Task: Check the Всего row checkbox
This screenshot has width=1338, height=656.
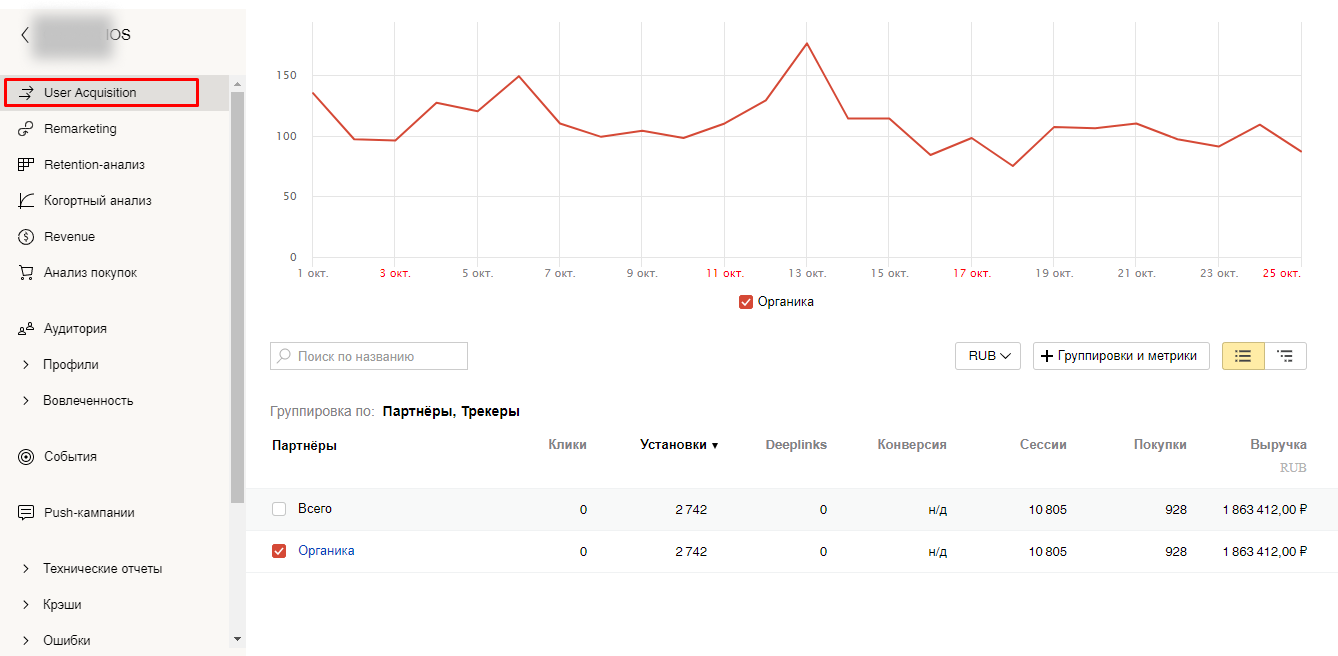Action: [x=279, y=509]
